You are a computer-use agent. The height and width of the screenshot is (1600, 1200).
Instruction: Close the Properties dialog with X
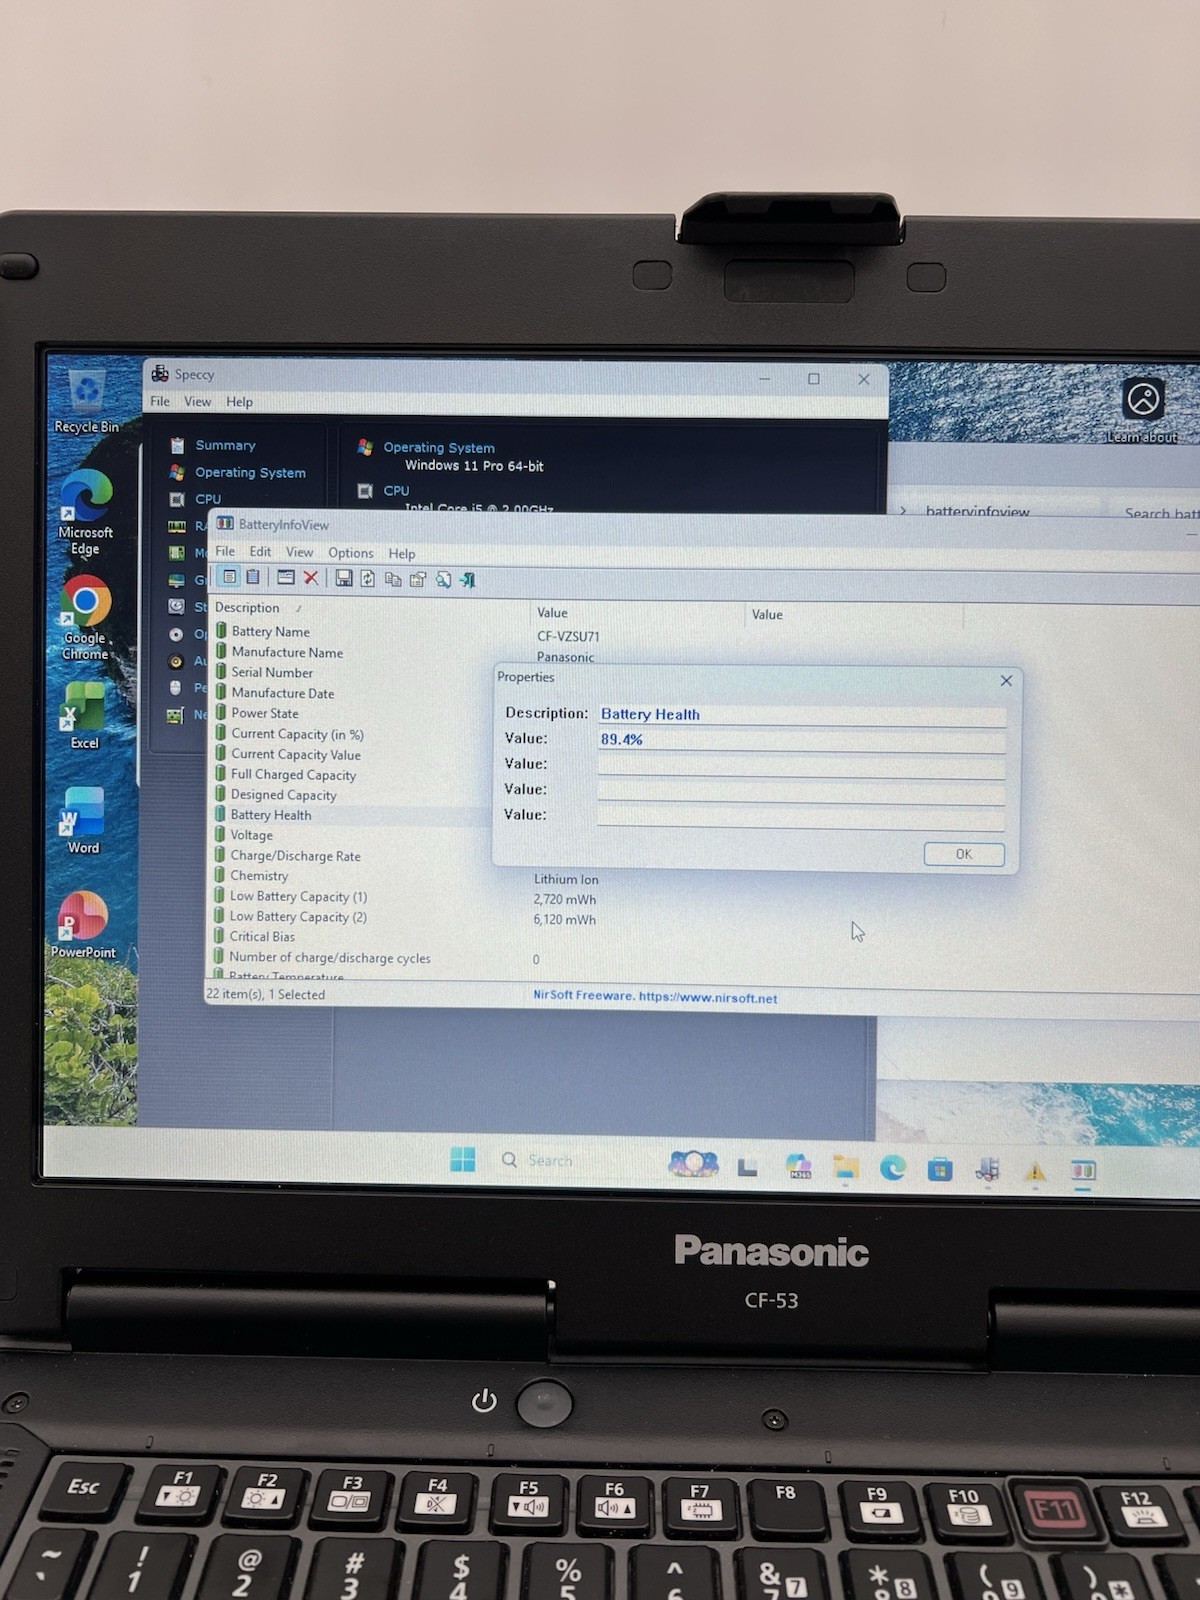click(1006, 680)
